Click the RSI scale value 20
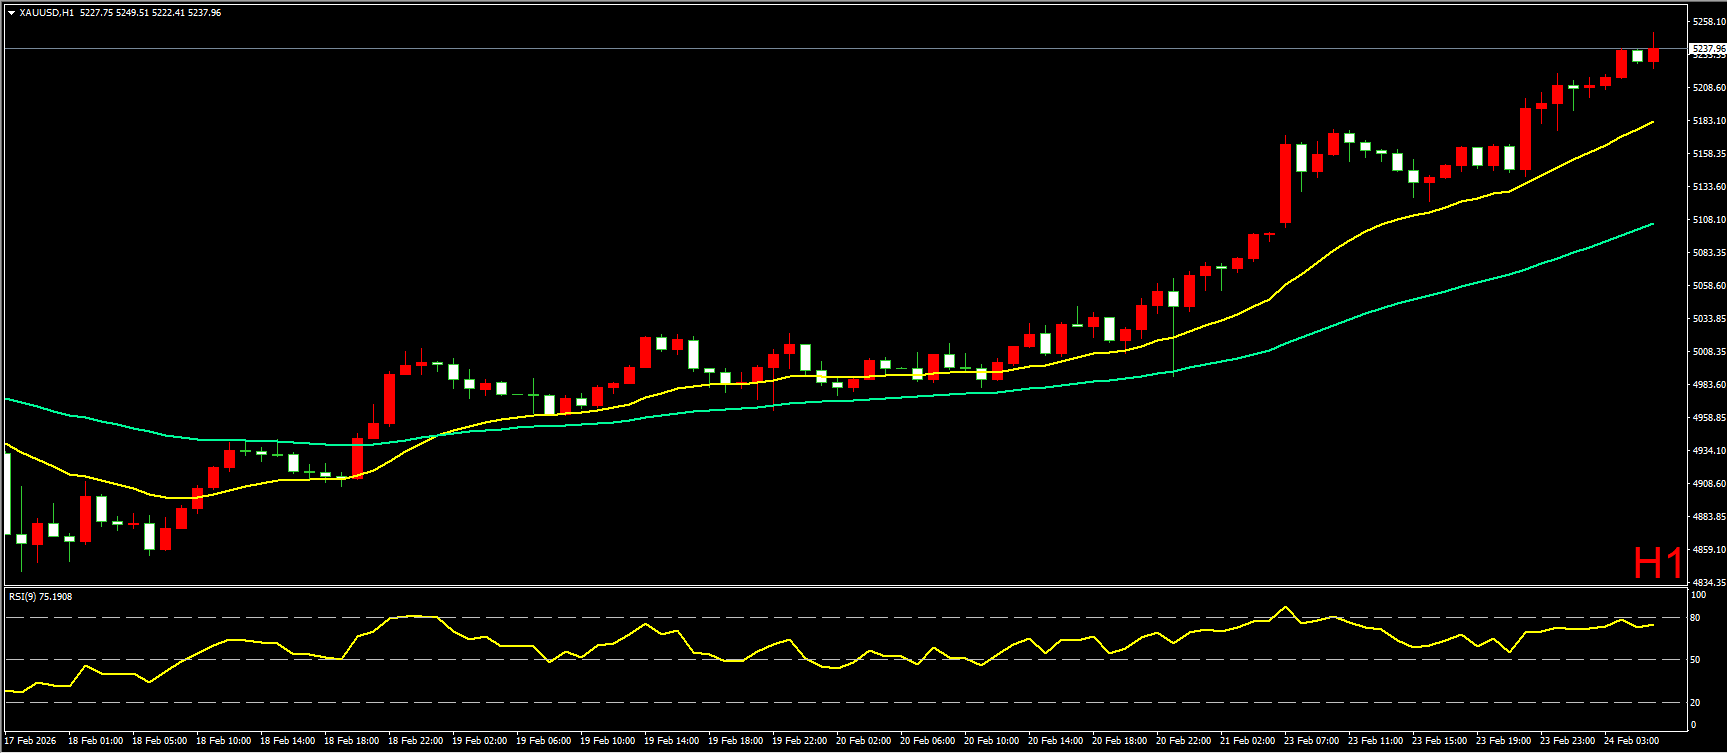The width and height of the screenshot is (1727, 754). click(x=1695, y=702)
